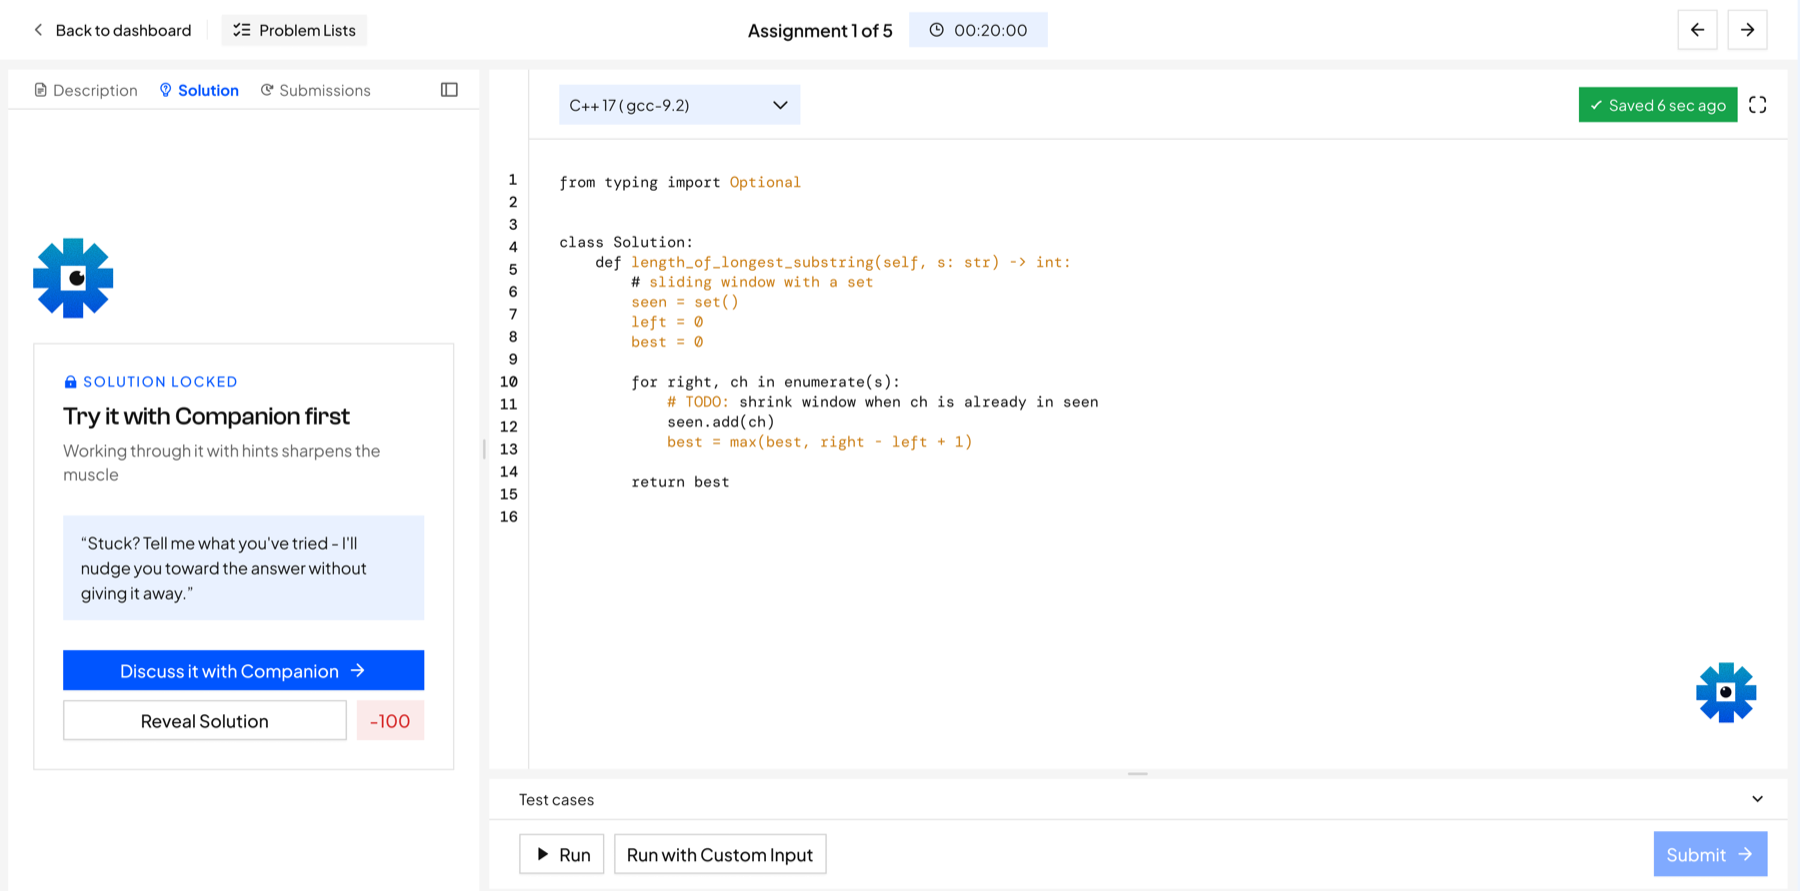Click the 'Try it with Companion first' heading
The width and height of the screenshot is (1800, 891).
pyautogui.click(x=206, y=416)
